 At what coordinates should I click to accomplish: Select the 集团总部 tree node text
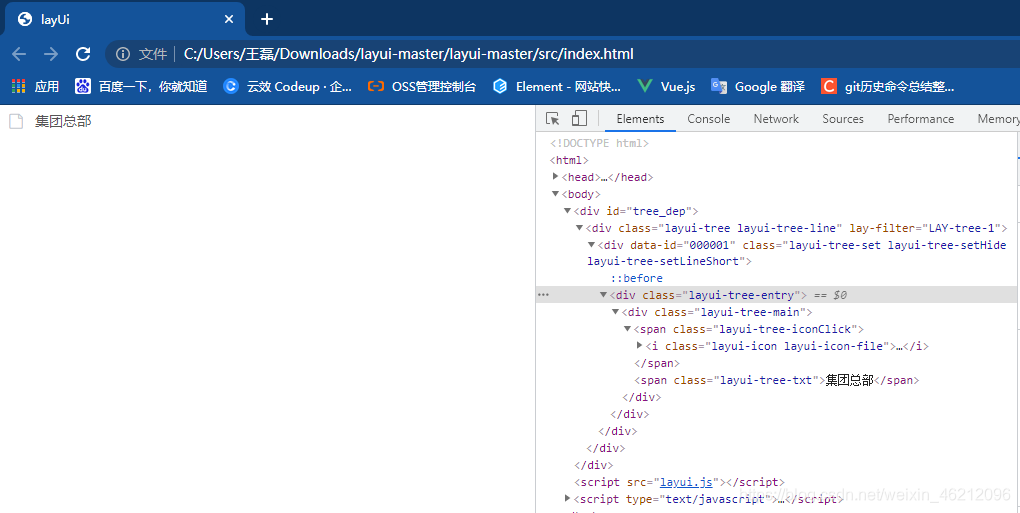(63, 122)
